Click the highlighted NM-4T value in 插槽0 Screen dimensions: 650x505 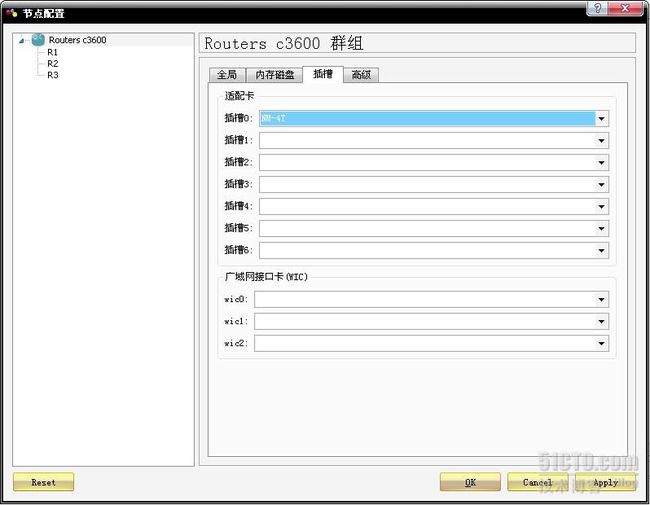point(274,119)
